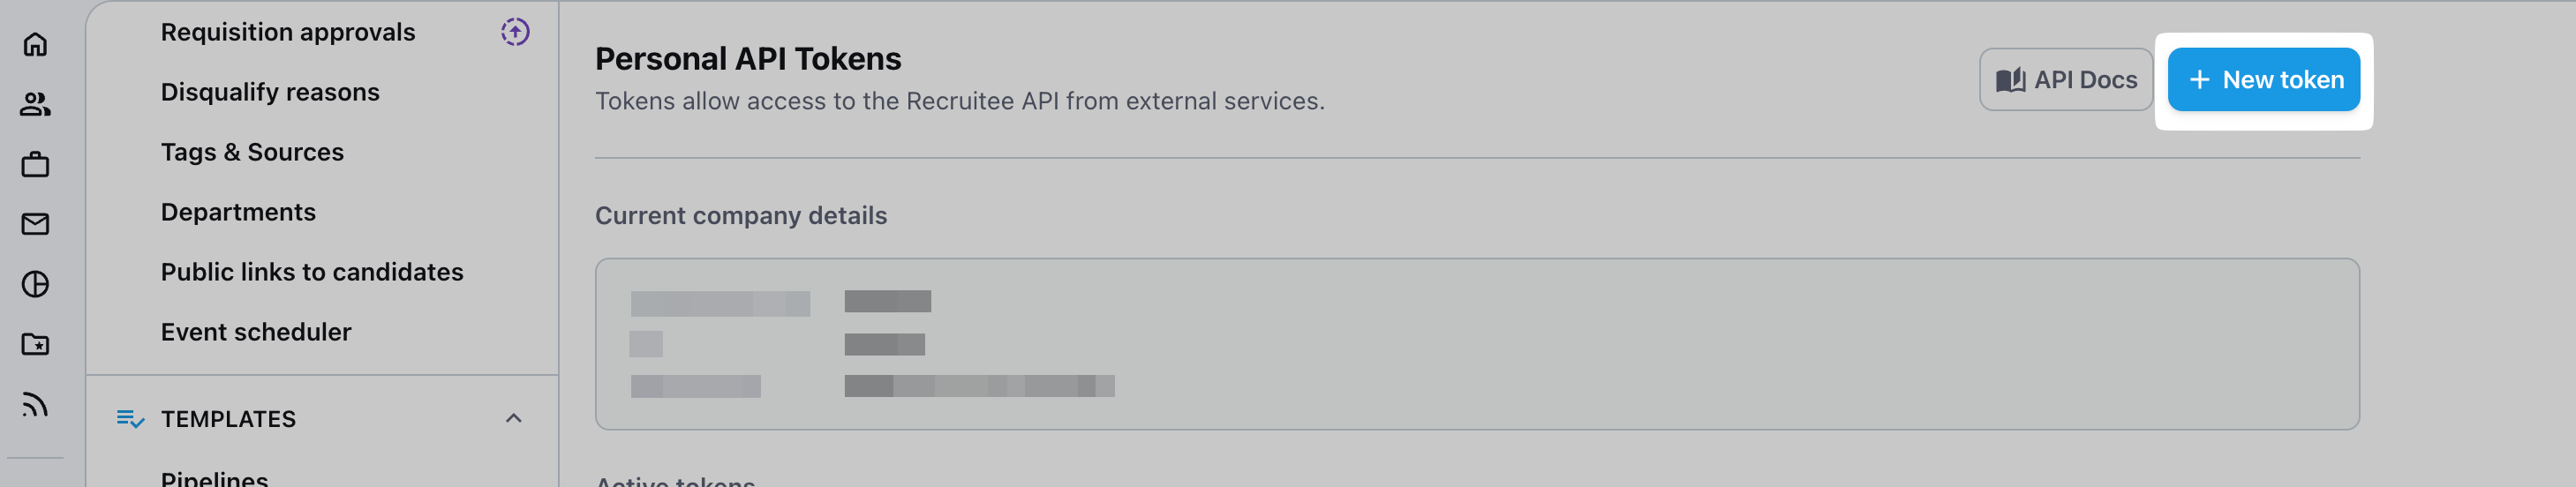The height and width of the screenshot is (487, 2576).
Task: Open the API Docs link
Action: point(2066,80)
